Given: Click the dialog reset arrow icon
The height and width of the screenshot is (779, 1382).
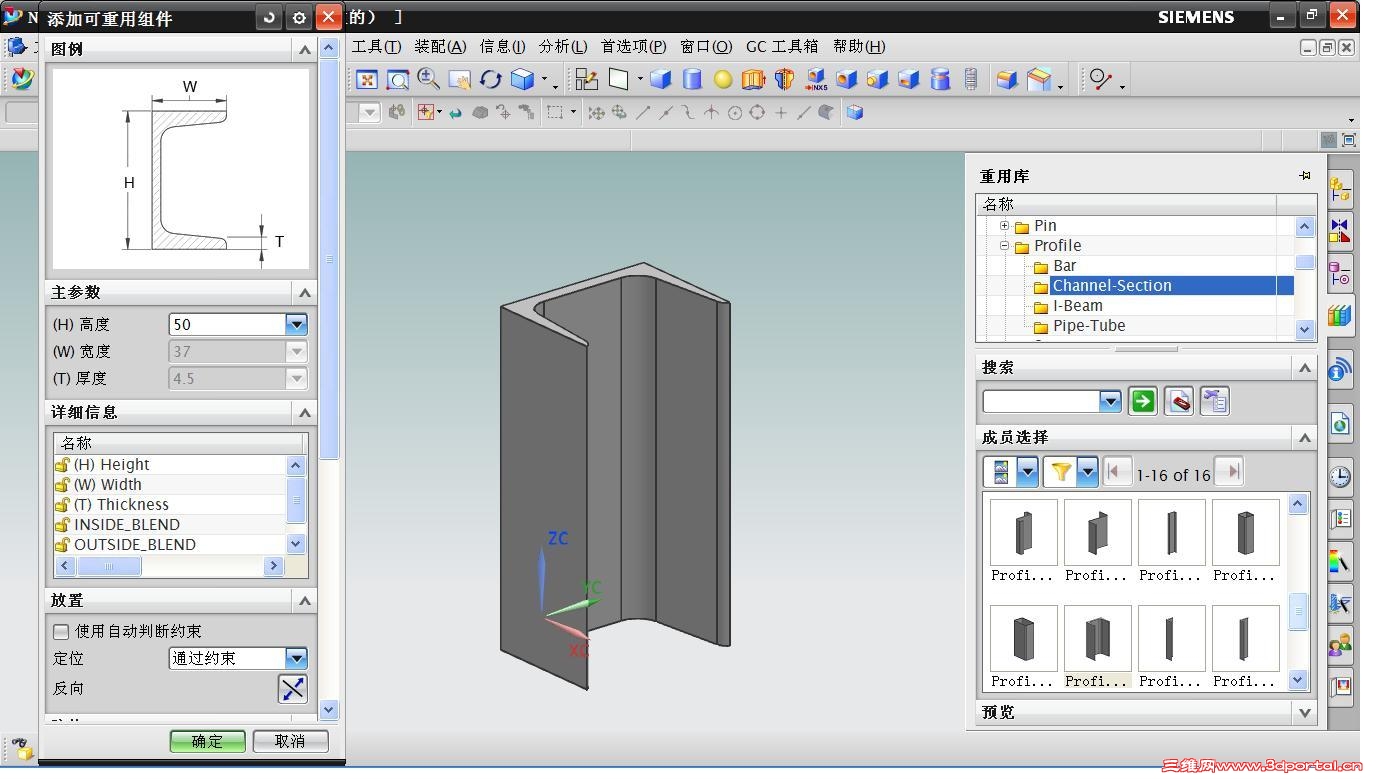Looking at the screenshot, I should [x=269, y=17].
